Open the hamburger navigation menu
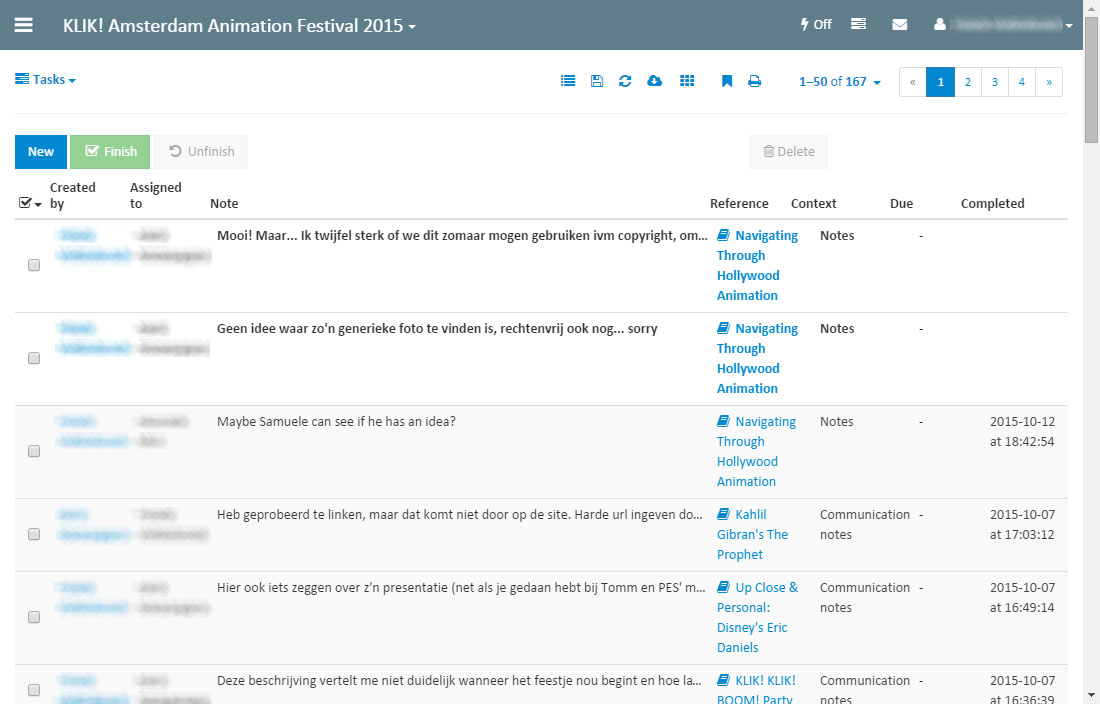 click(x=24, y=25)
